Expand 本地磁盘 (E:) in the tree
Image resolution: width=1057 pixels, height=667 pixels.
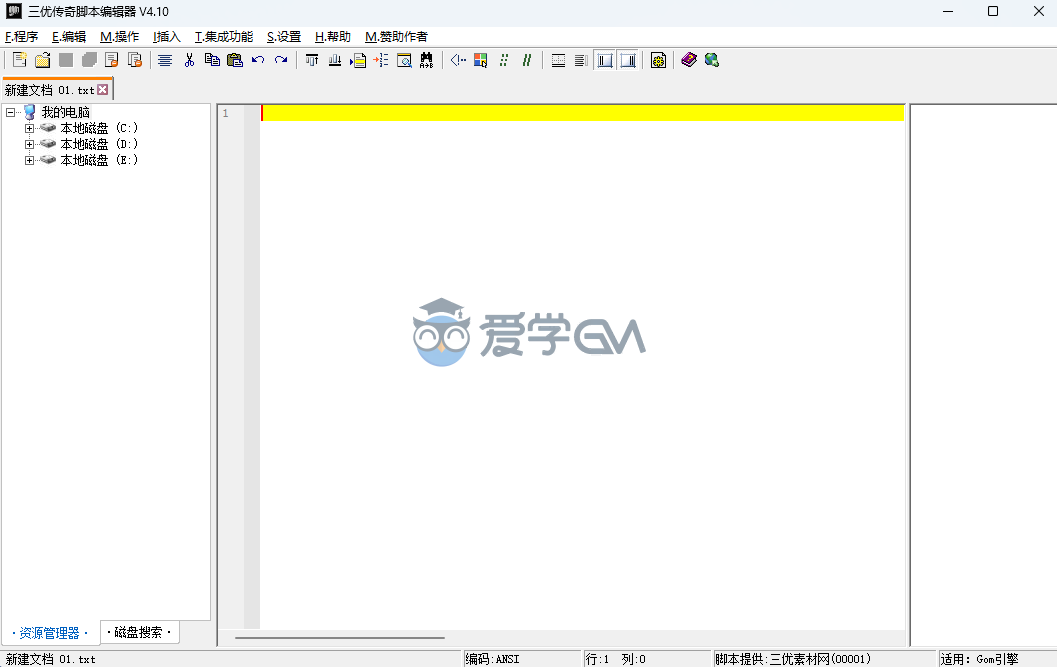[x=30, y=161]
